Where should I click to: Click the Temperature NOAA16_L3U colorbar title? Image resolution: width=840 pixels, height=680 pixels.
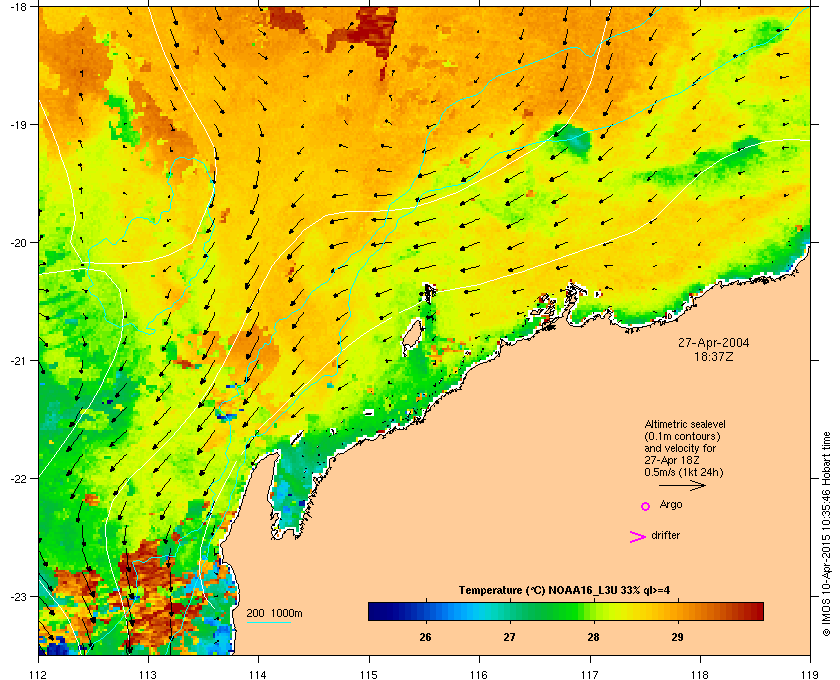564,591
